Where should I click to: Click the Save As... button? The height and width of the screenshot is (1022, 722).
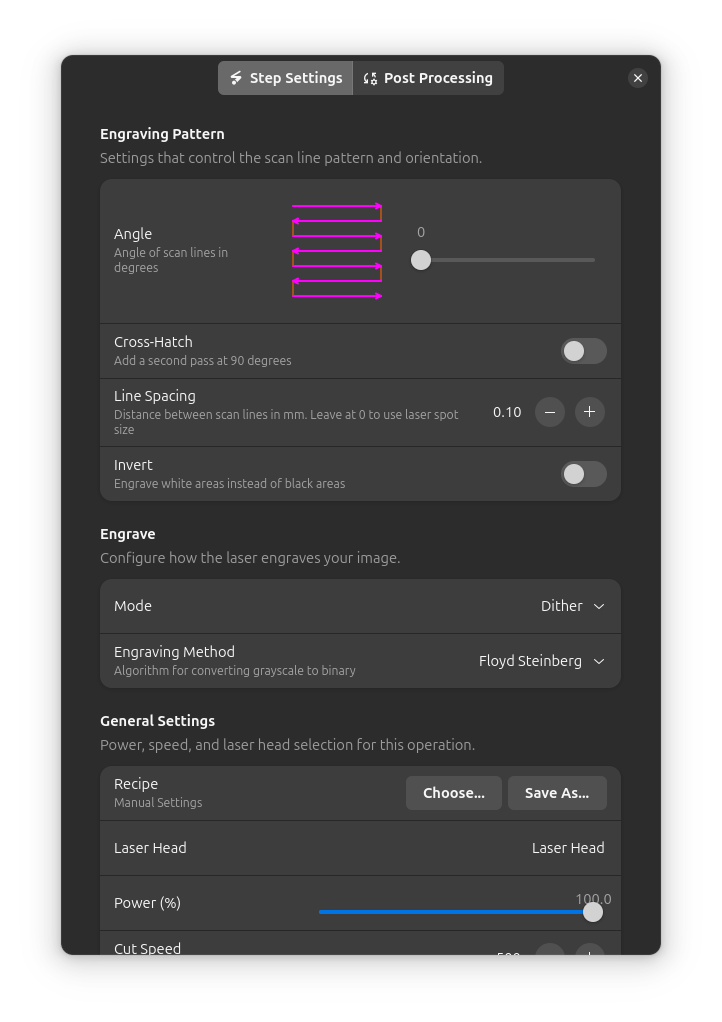(557, 793)
